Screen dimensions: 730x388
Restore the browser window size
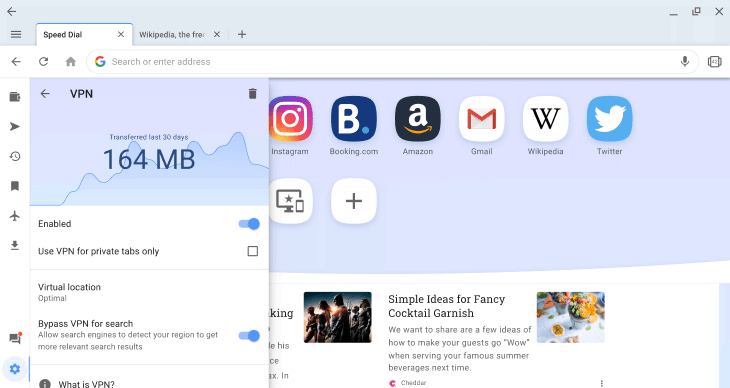click(696, 11)
